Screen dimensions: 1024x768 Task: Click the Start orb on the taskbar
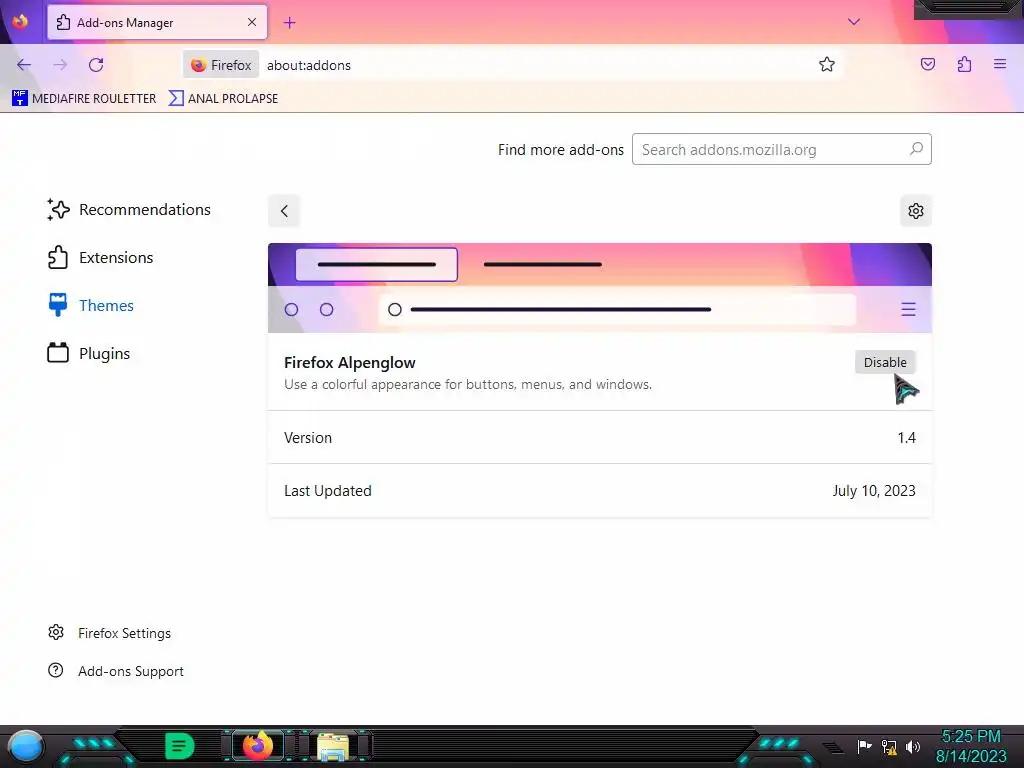tap(26, 746)
